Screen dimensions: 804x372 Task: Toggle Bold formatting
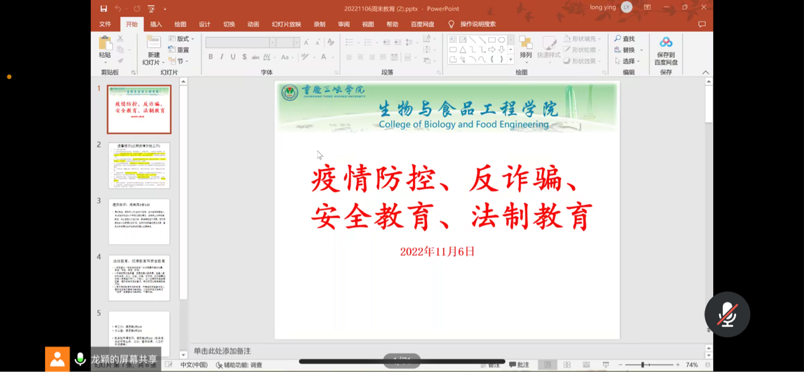pyautogui.click(x=210, y=57)
